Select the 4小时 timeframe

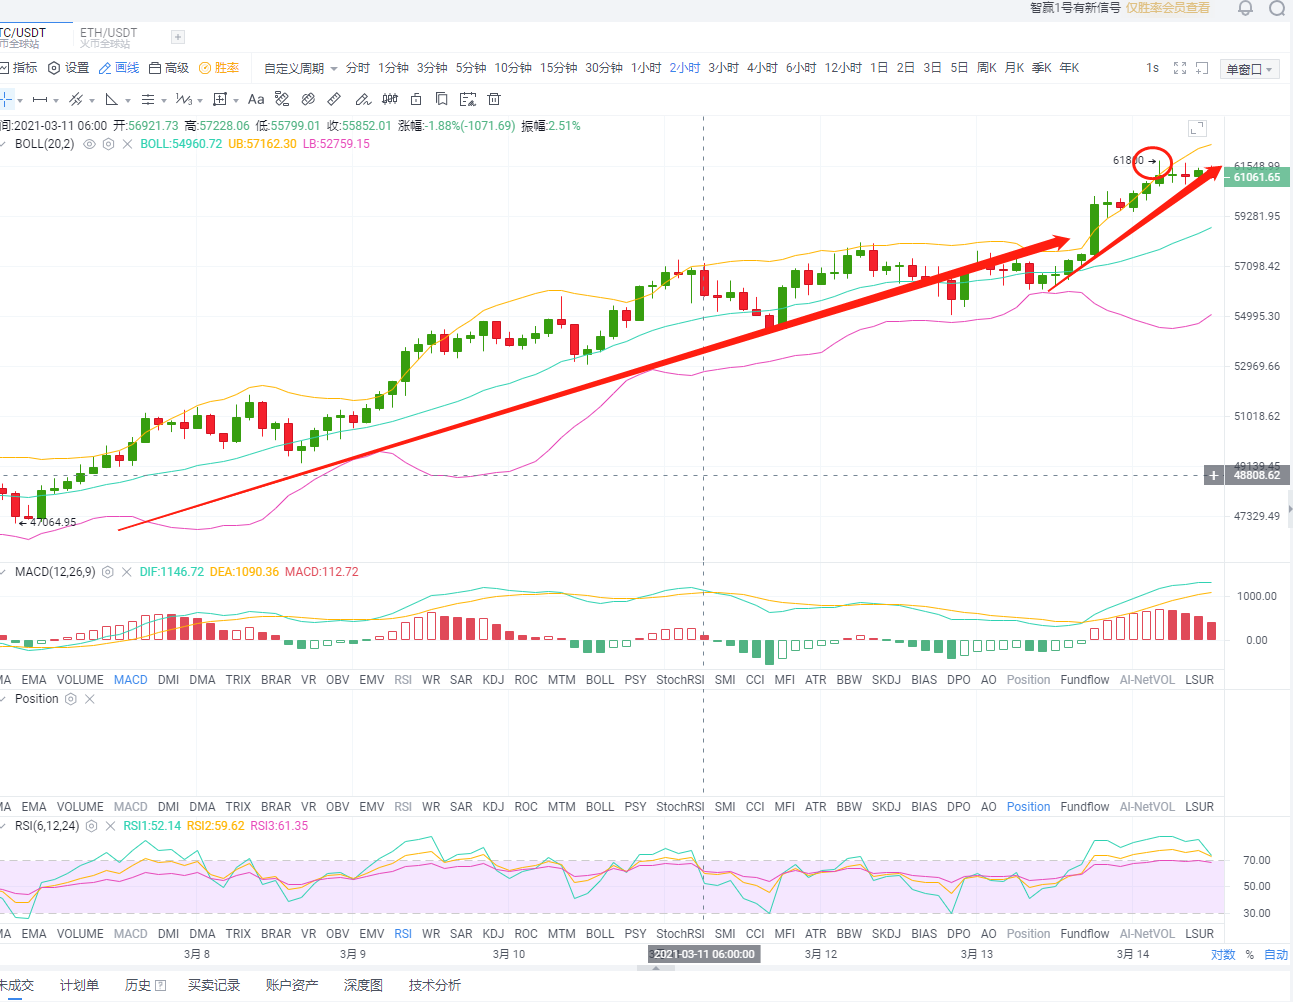click(x=762, y=68)
